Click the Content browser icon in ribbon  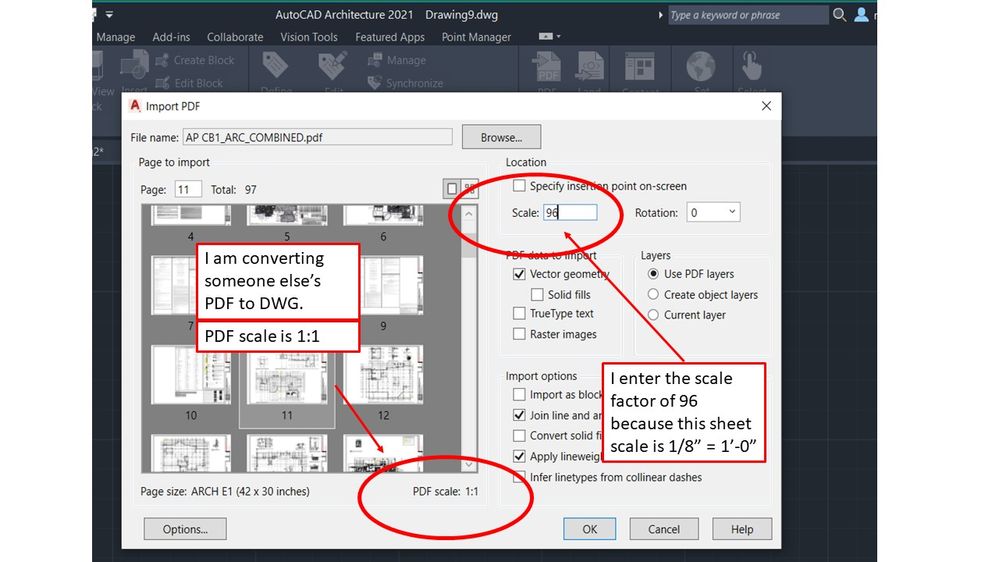[x=640, y=66]
